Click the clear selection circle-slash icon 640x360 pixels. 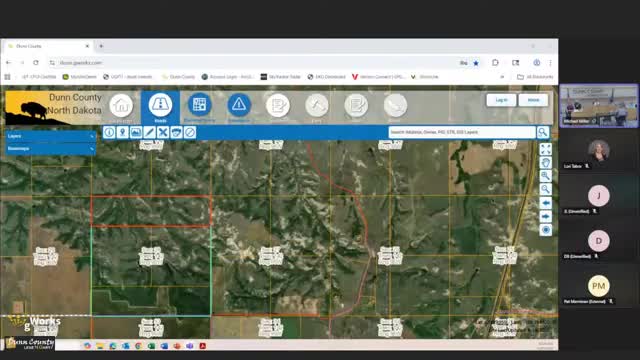pyautogui.click(x=190, y=132)
